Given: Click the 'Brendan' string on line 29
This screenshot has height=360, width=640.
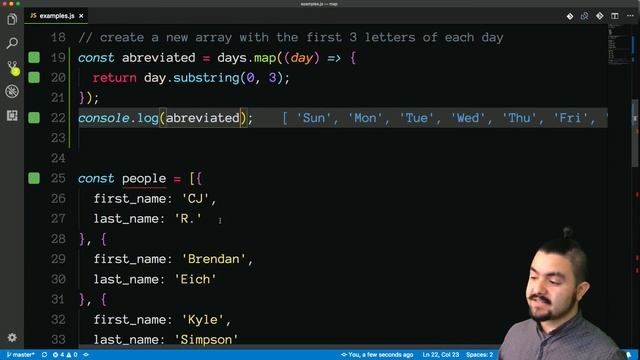Looking at the screenshot, I should point(213,259).
